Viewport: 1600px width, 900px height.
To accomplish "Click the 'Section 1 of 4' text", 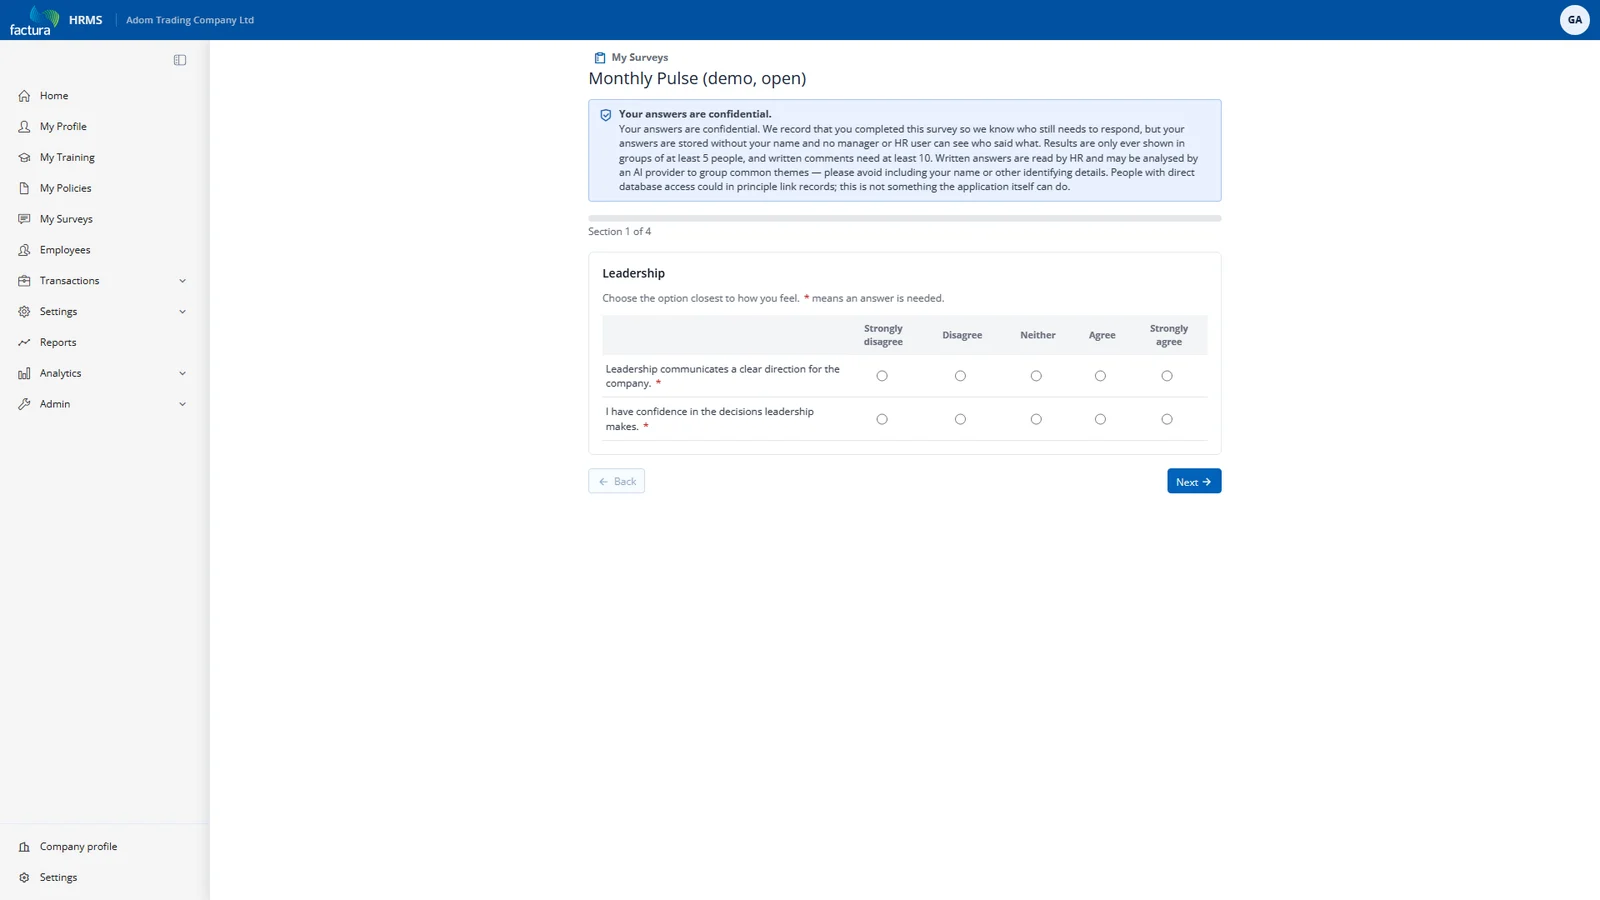I will coord(619,232).
